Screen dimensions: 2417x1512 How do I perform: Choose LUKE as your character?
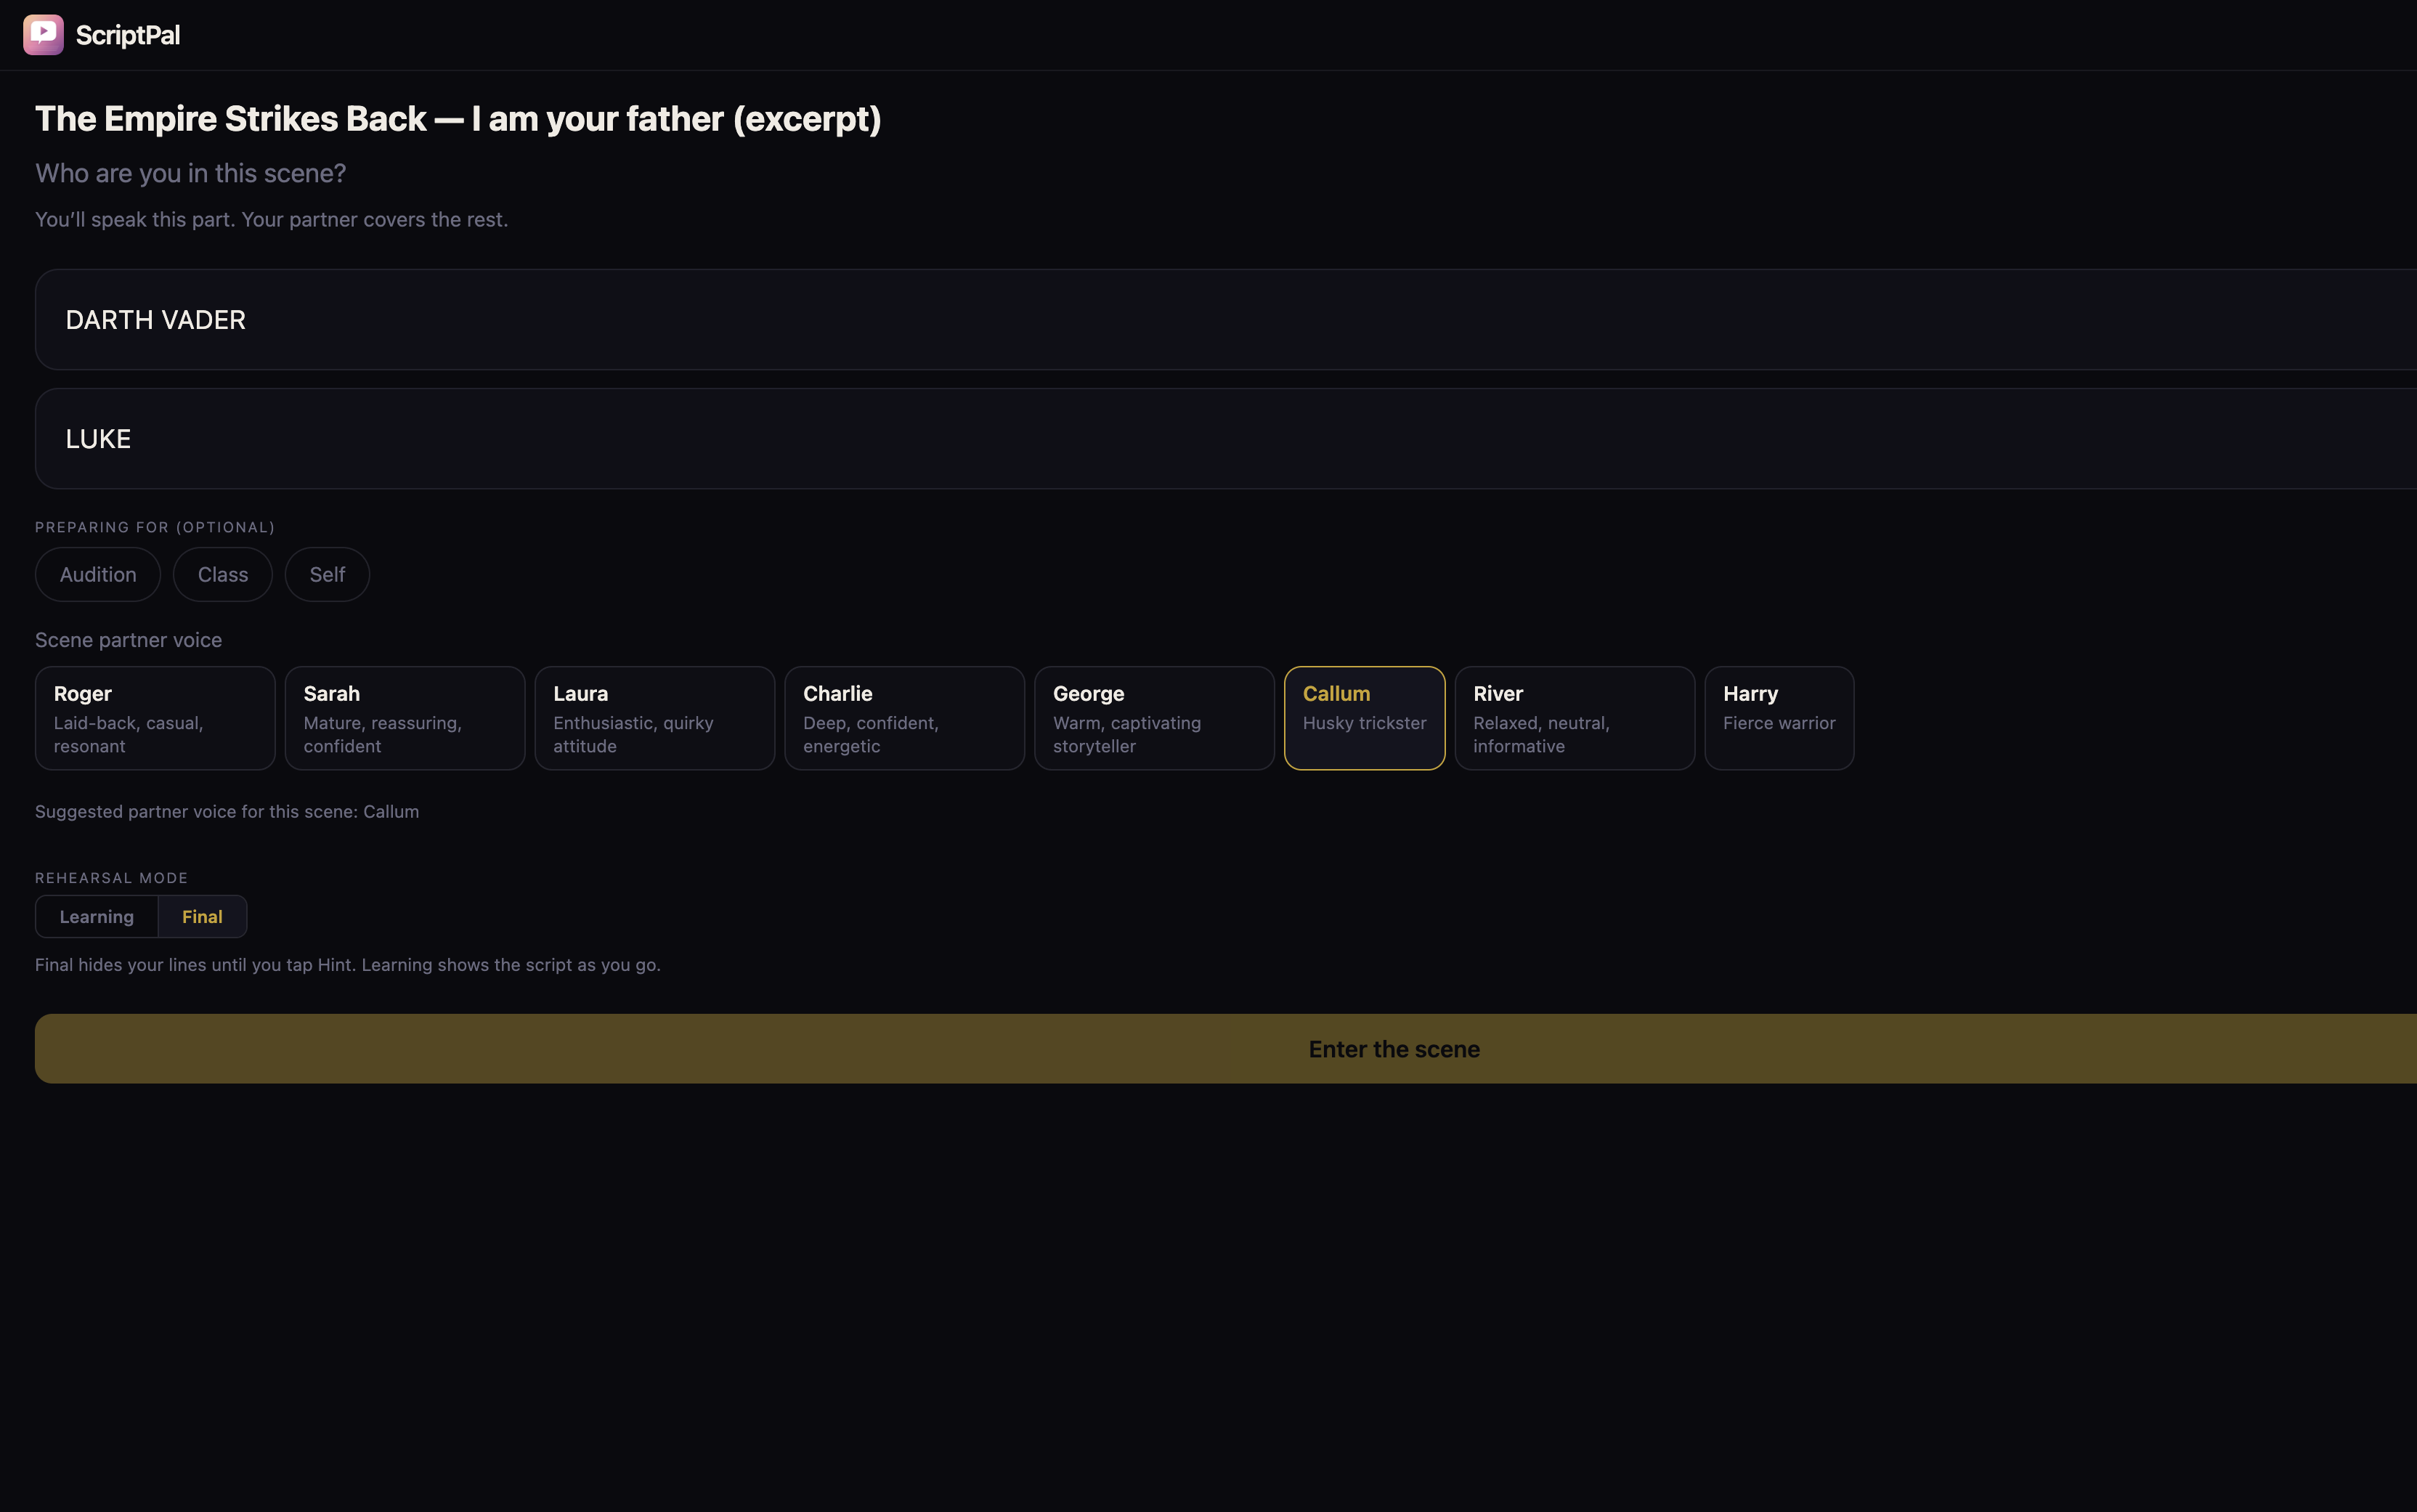pos(1226,439)
